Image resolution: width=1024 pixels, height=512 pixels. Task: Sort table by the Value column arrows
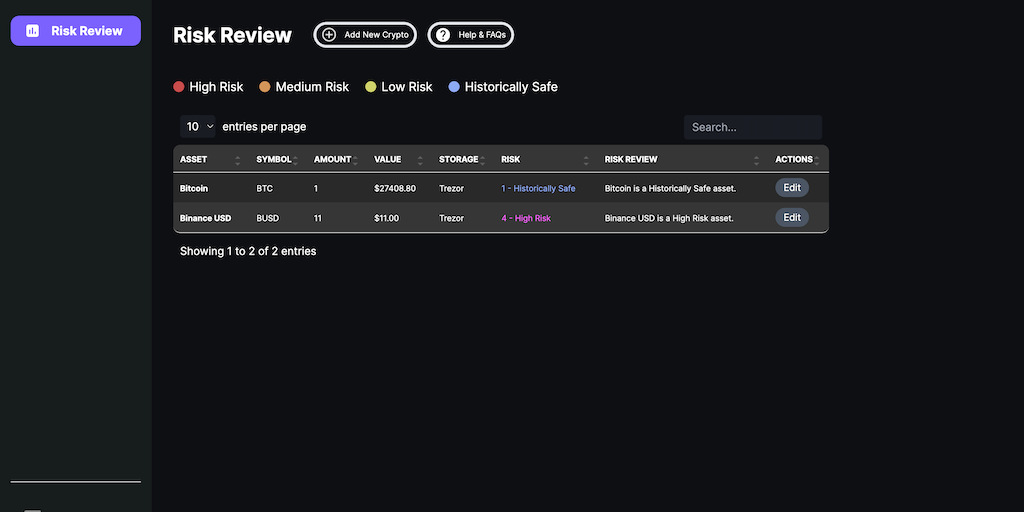[420, 160]
